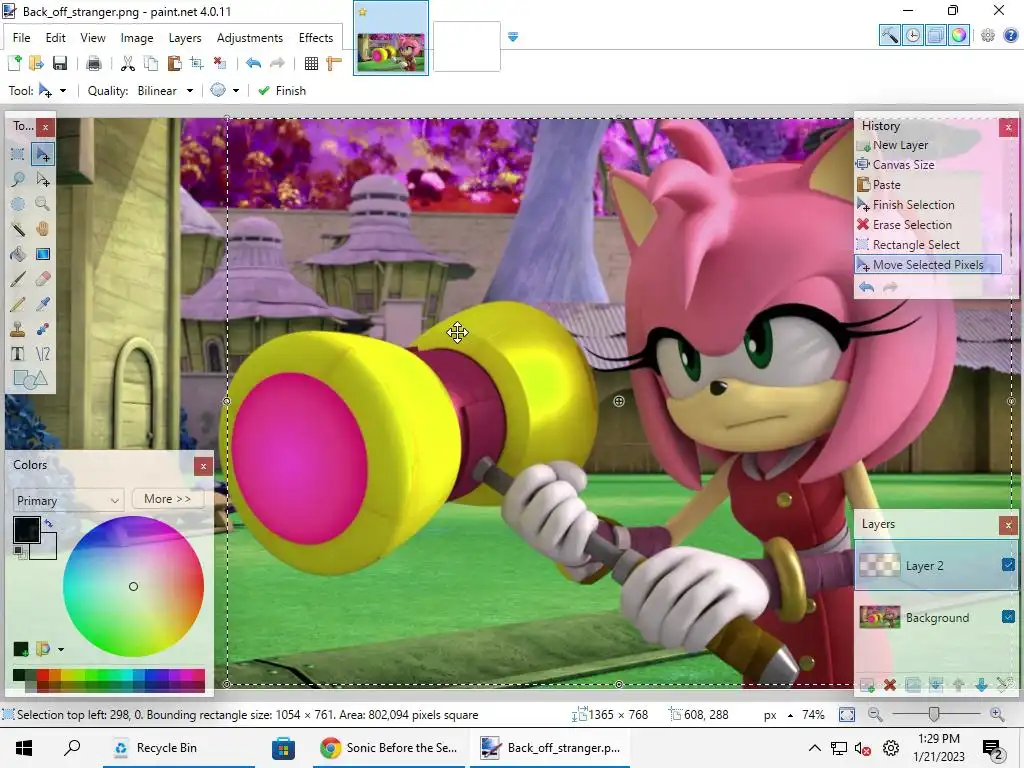
Task: Open the palette menu dropdown arrow
Action: coord(61,649)
